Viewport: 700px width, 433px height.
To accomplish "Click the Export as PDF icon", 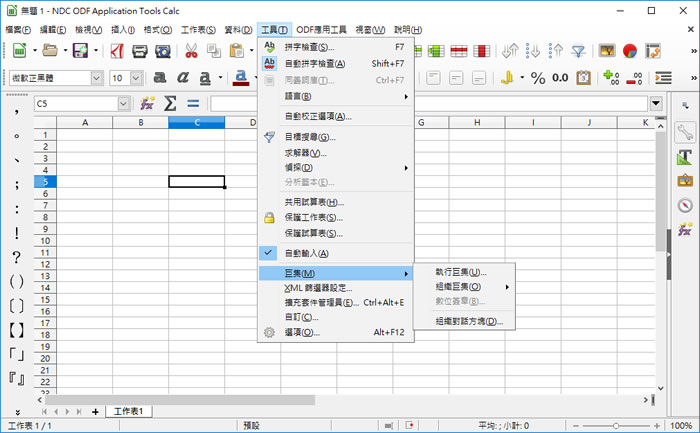I will coord(117,51).
